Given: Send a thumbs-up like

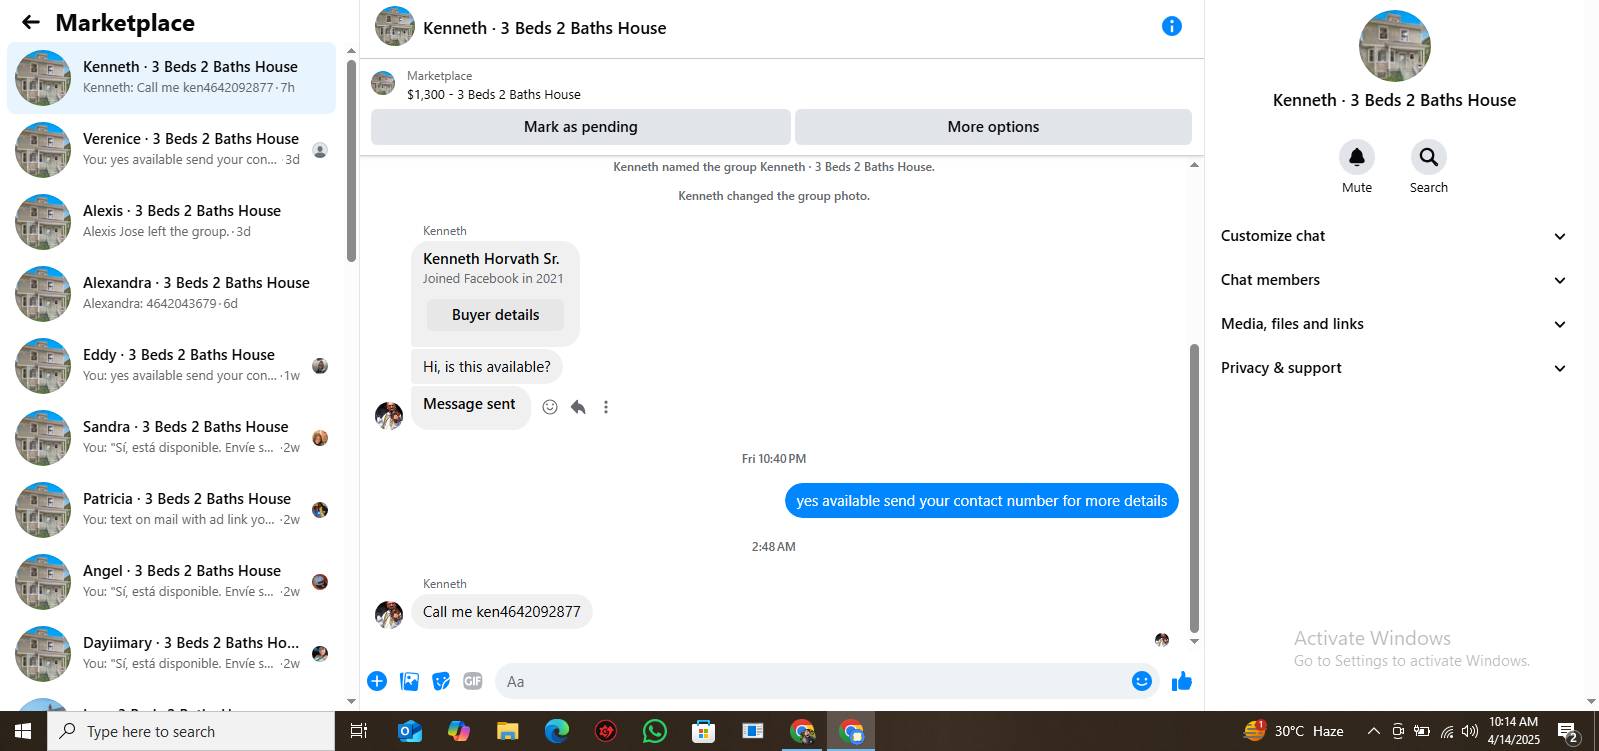Looking at the screenshot, I should point(1182,681).
